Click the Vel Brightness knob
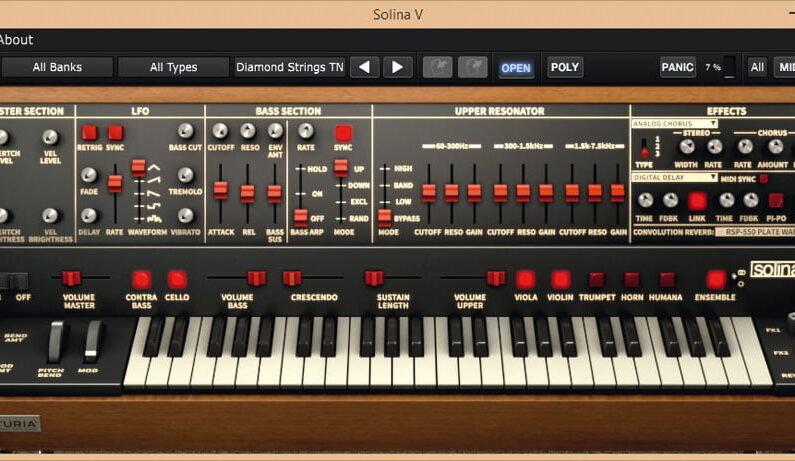Image resolution: width=795 pixels, height=461 pixels. [50, 216]
